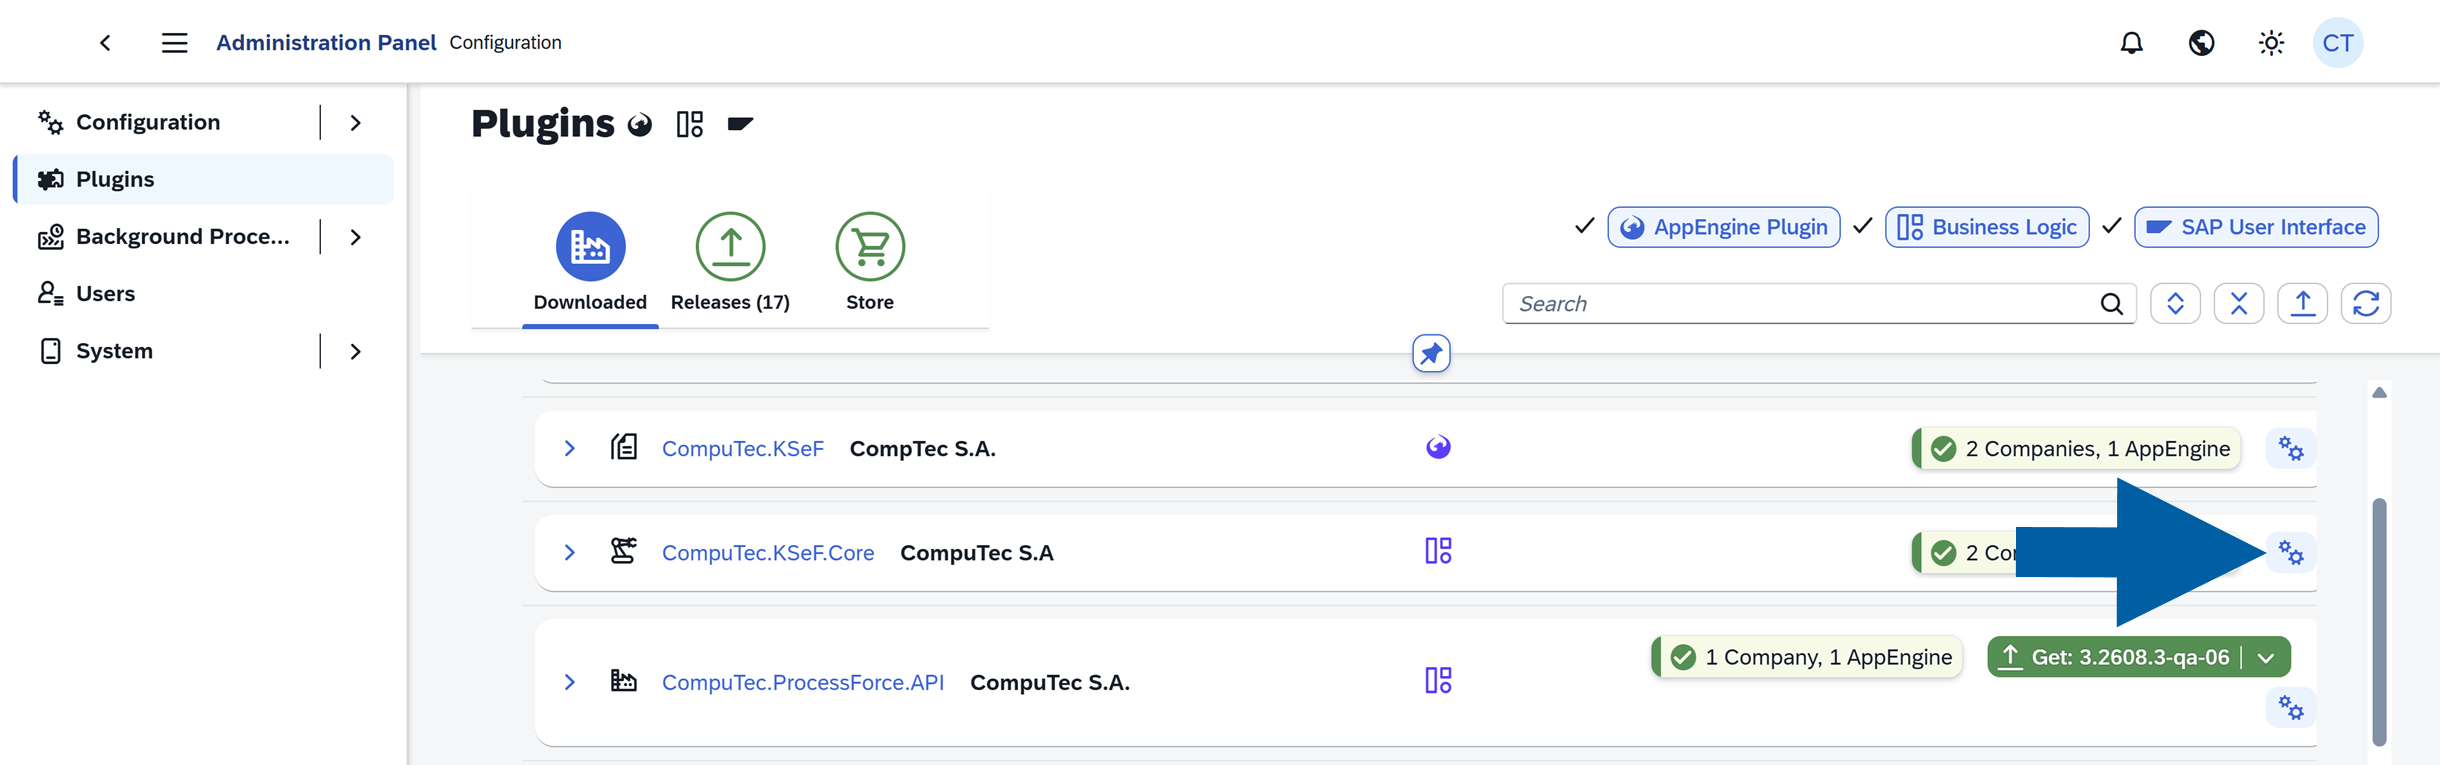
Task: Click the factory icon of CompuTec.ProcessForce.API
Action: click(624, 681)
